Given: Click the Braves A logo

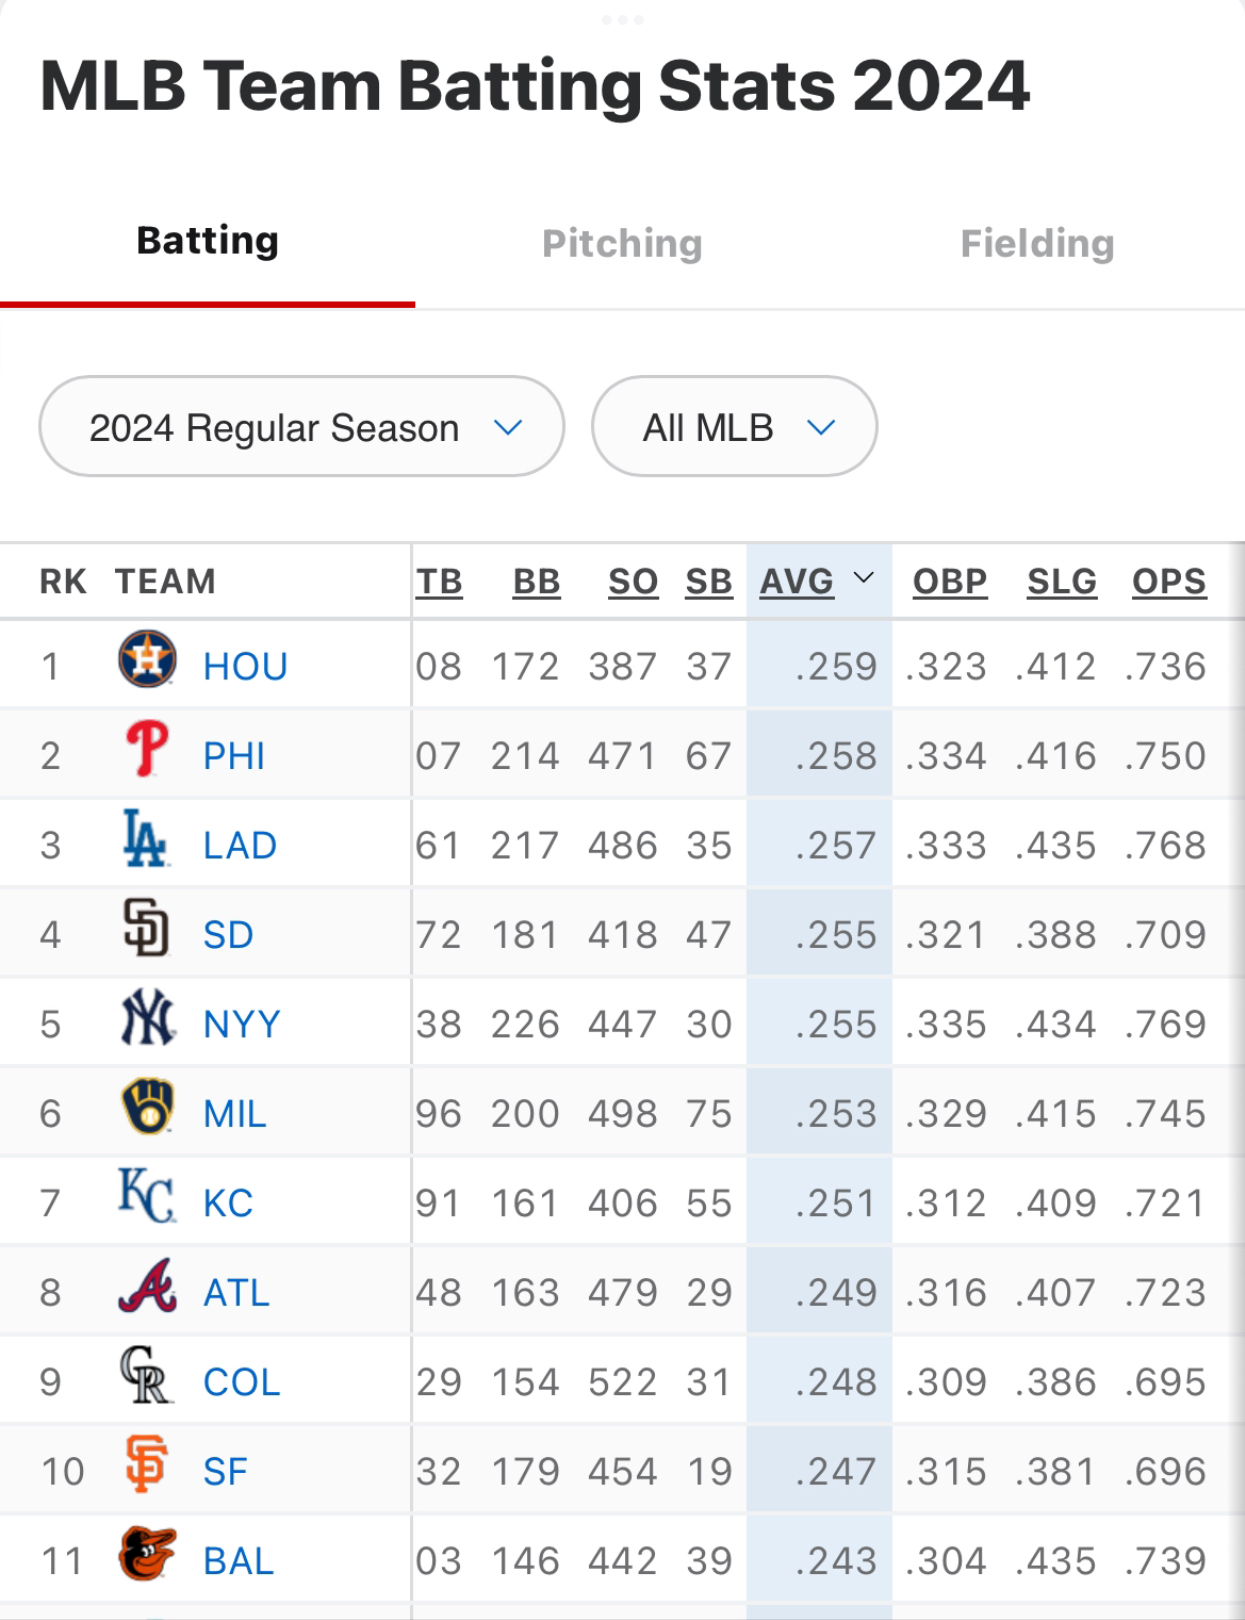Looking at the screenshot, I should tap(147, 1286).
